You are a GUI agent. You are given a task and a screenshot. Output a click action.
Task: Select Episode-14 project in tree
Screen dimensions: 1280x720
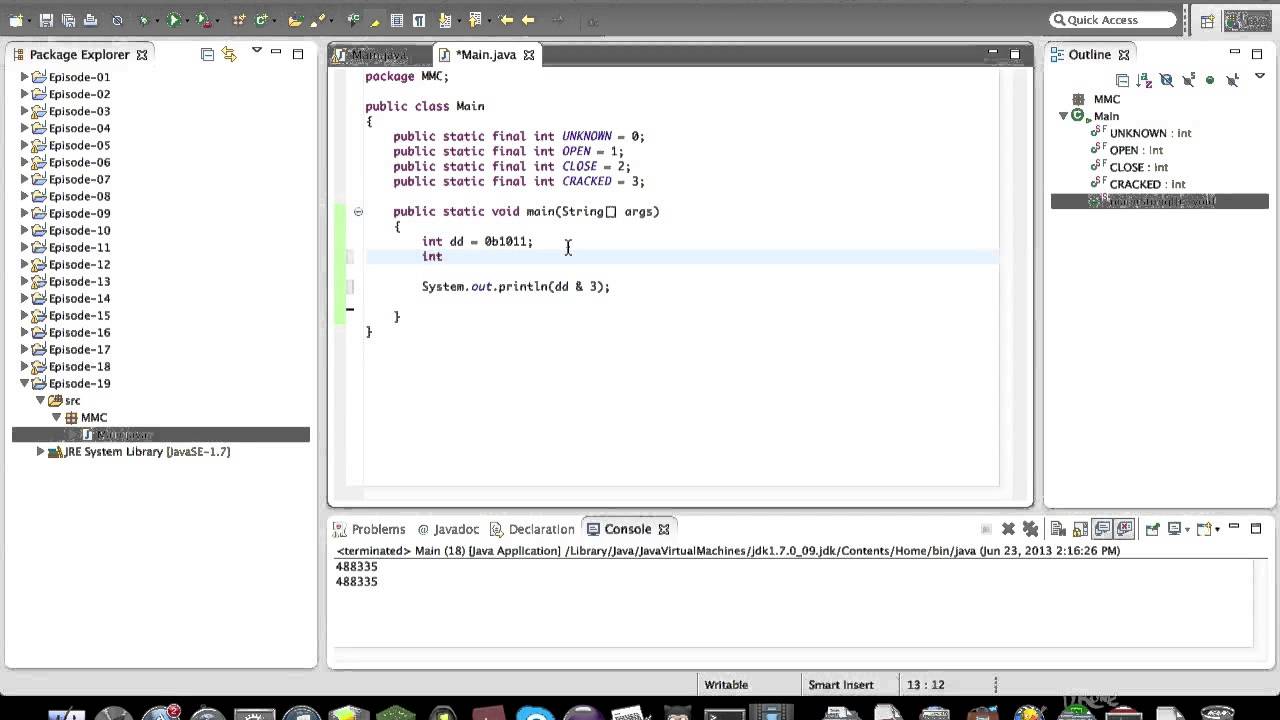point(79,298)
